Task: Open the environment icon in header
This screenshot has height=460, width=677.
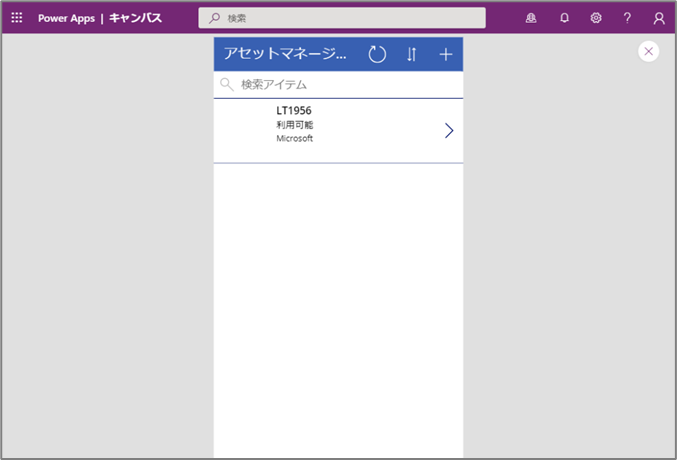Action: click(x=531, y=18)
